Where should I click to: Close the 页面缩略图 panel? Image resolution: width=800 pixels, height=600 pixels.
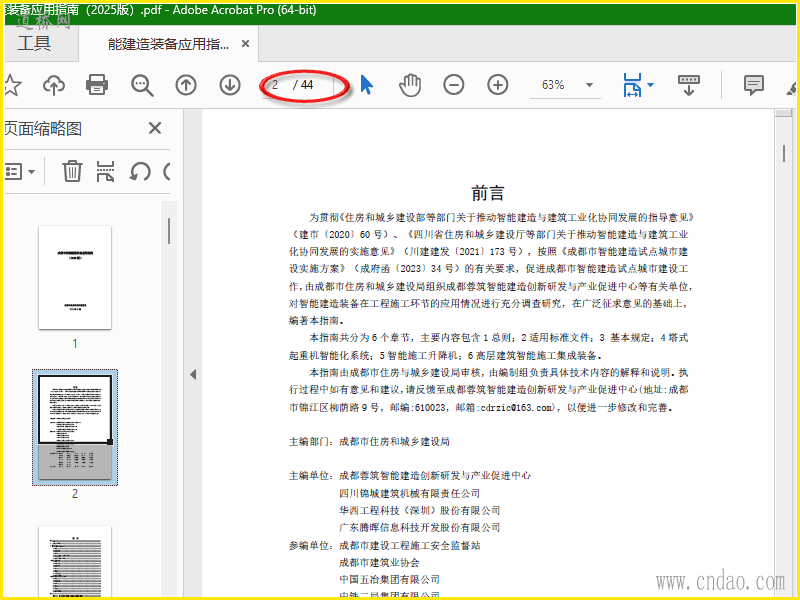[x=155, y=128]
